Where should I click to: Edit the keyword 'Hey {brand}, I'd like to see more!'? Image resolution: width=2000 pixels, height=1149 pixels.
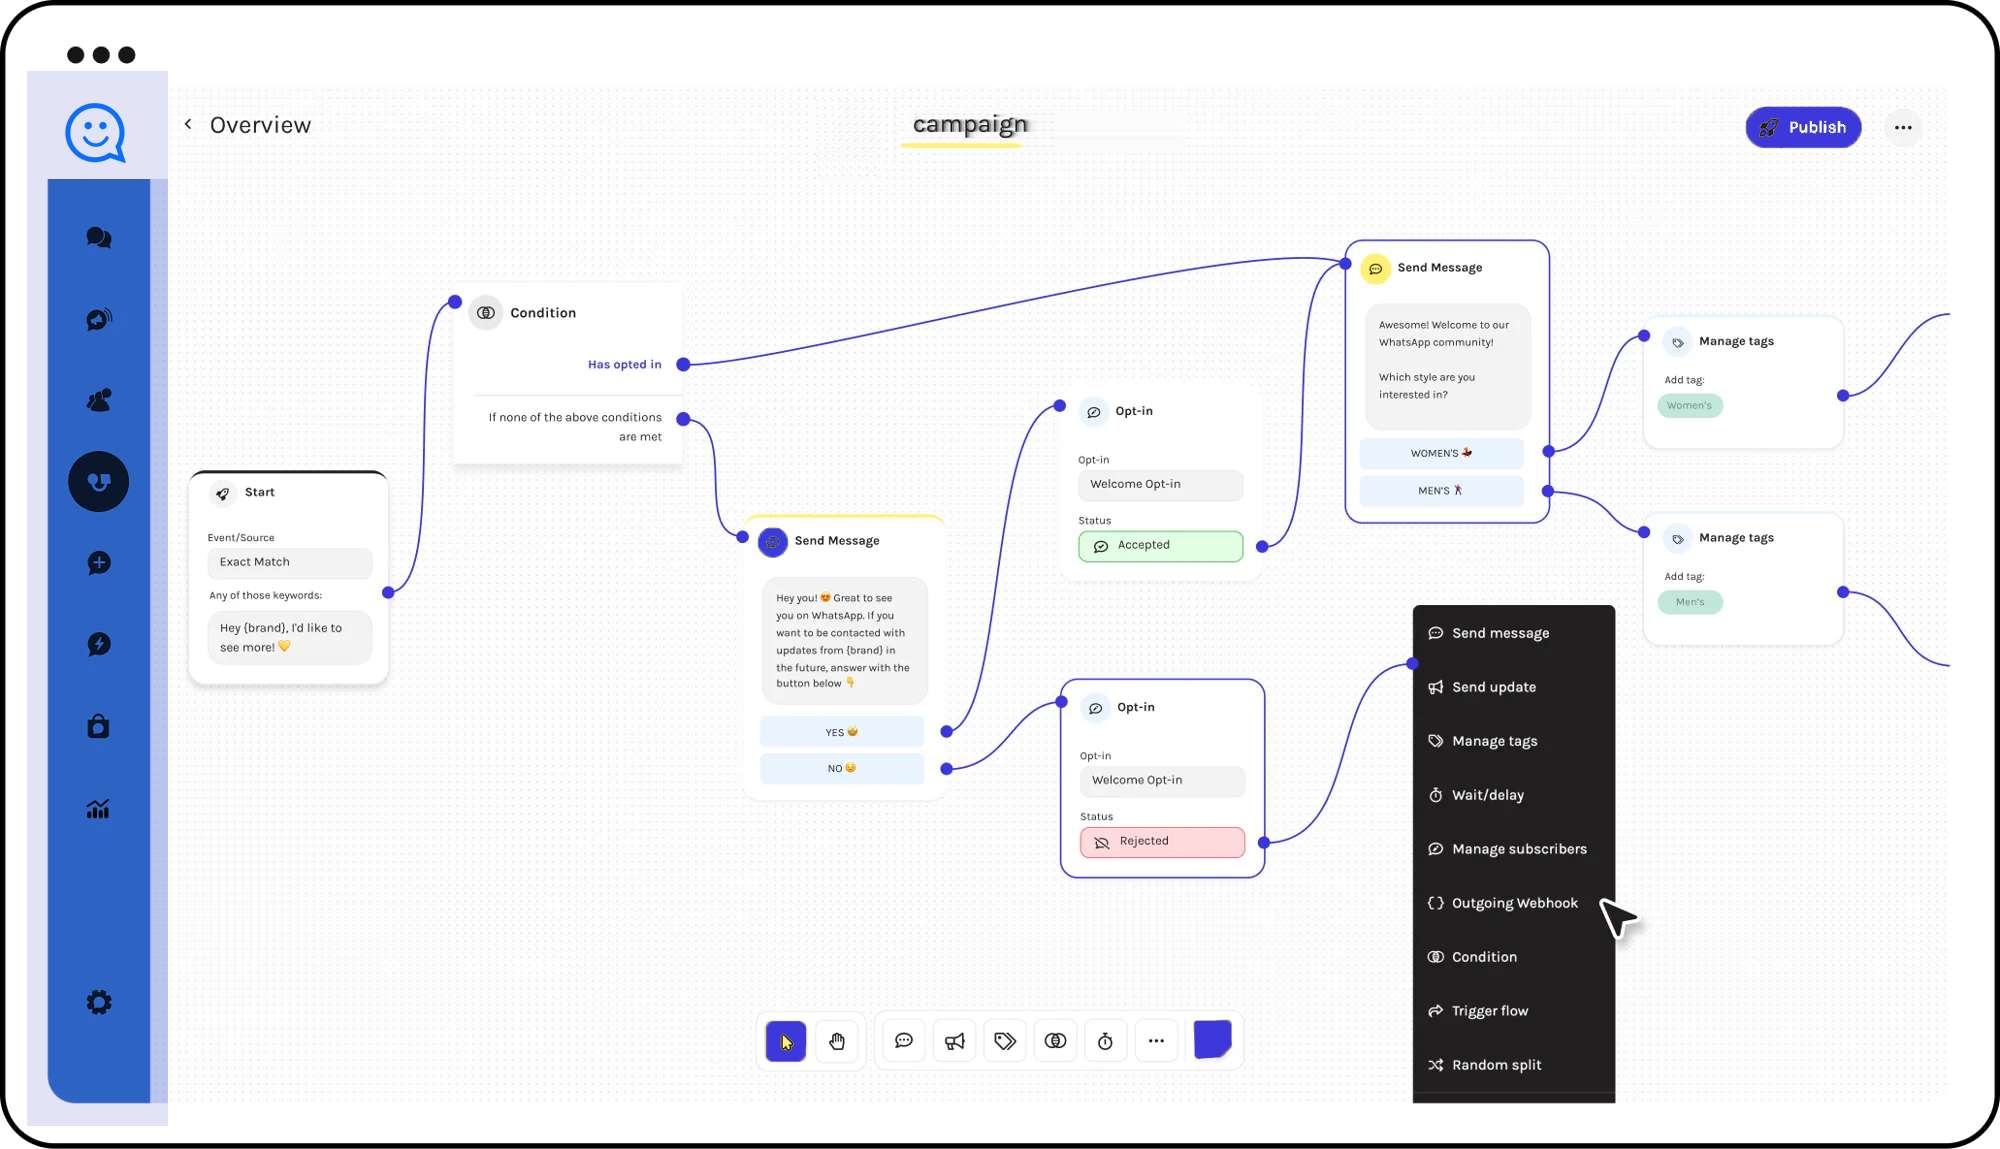[290, 637]
